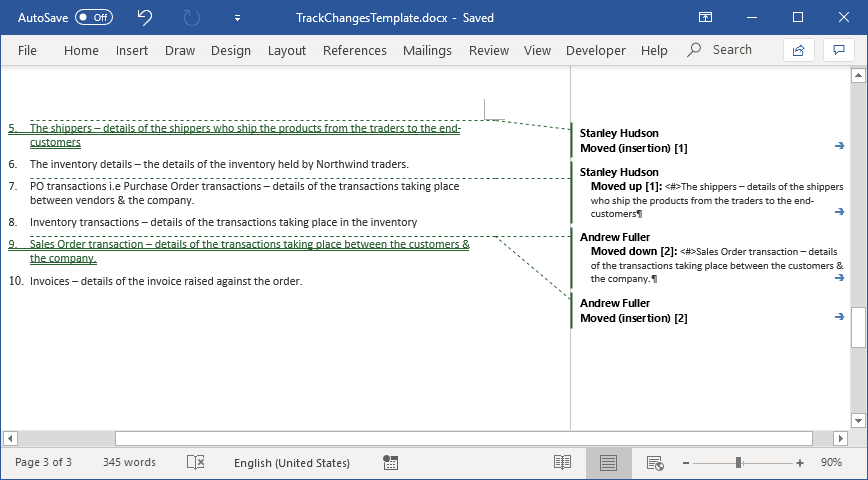This screenshot has width=868, height=480.
Task: Click the Share icon button
Action: (798, 50)
